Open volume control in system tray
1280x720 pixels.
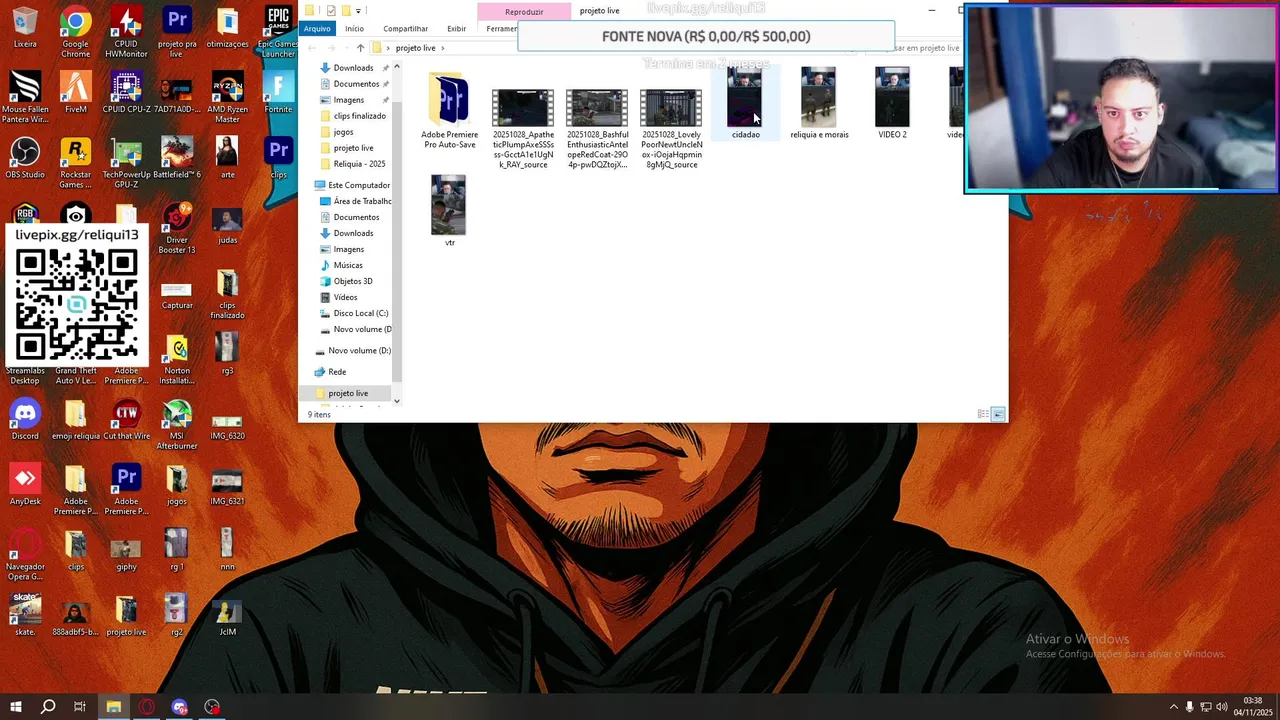(1222, 707)
